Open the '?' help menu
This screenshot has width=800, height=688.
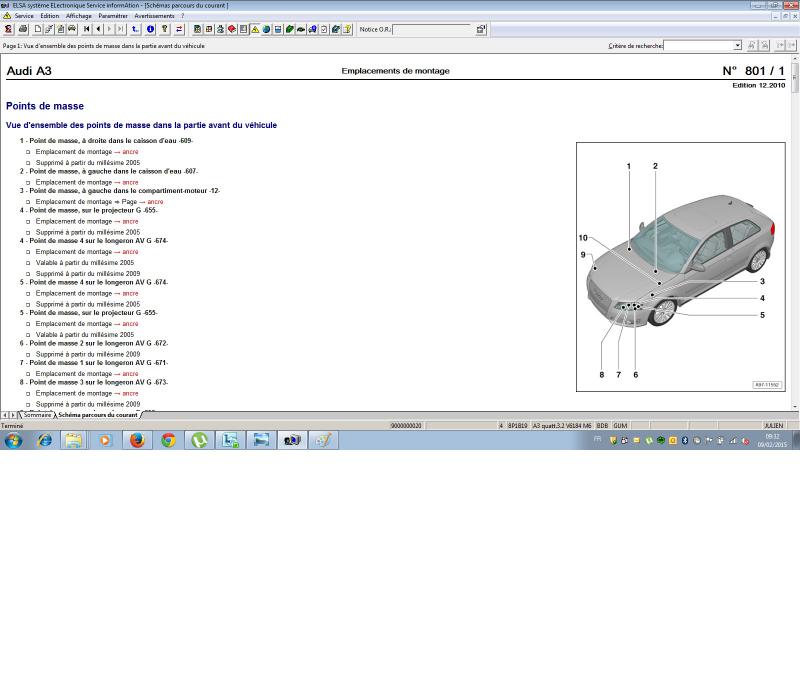[x=182, y=16]
